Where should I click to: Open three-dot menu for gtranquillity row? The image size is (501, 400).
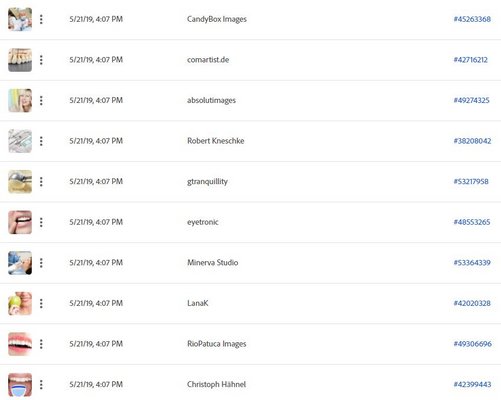[41, 182]
